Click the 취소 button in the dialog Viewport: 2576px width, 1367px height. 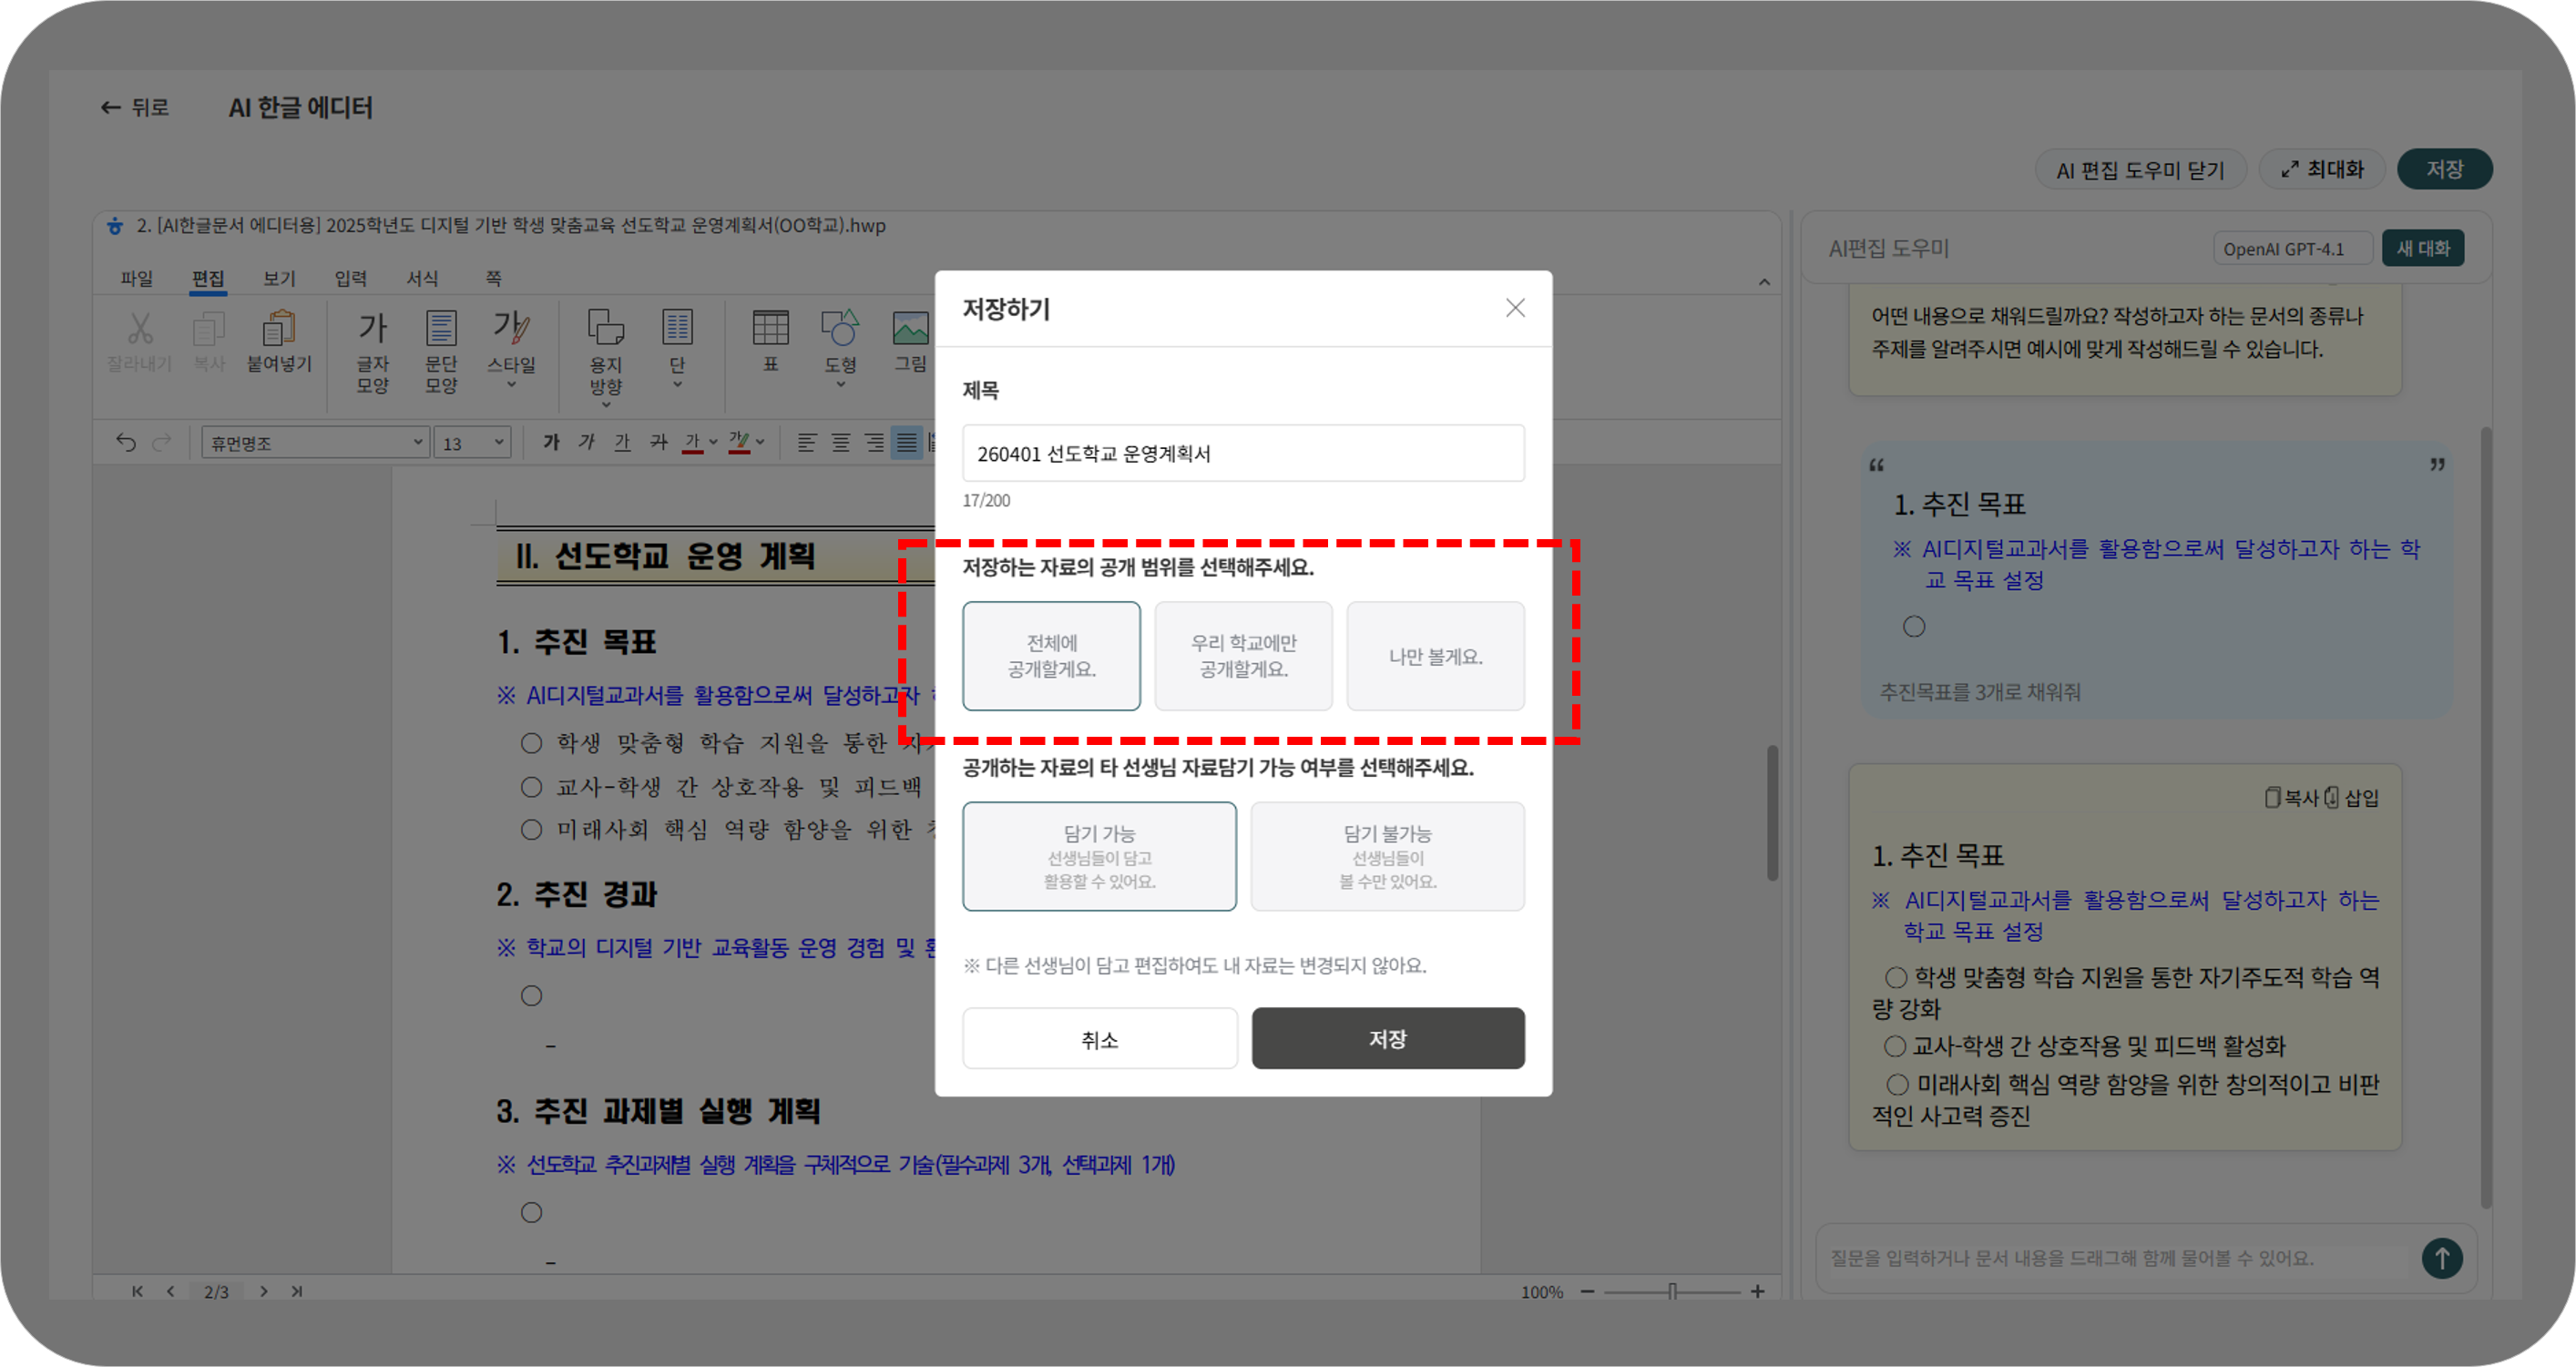point(1099,1039)
